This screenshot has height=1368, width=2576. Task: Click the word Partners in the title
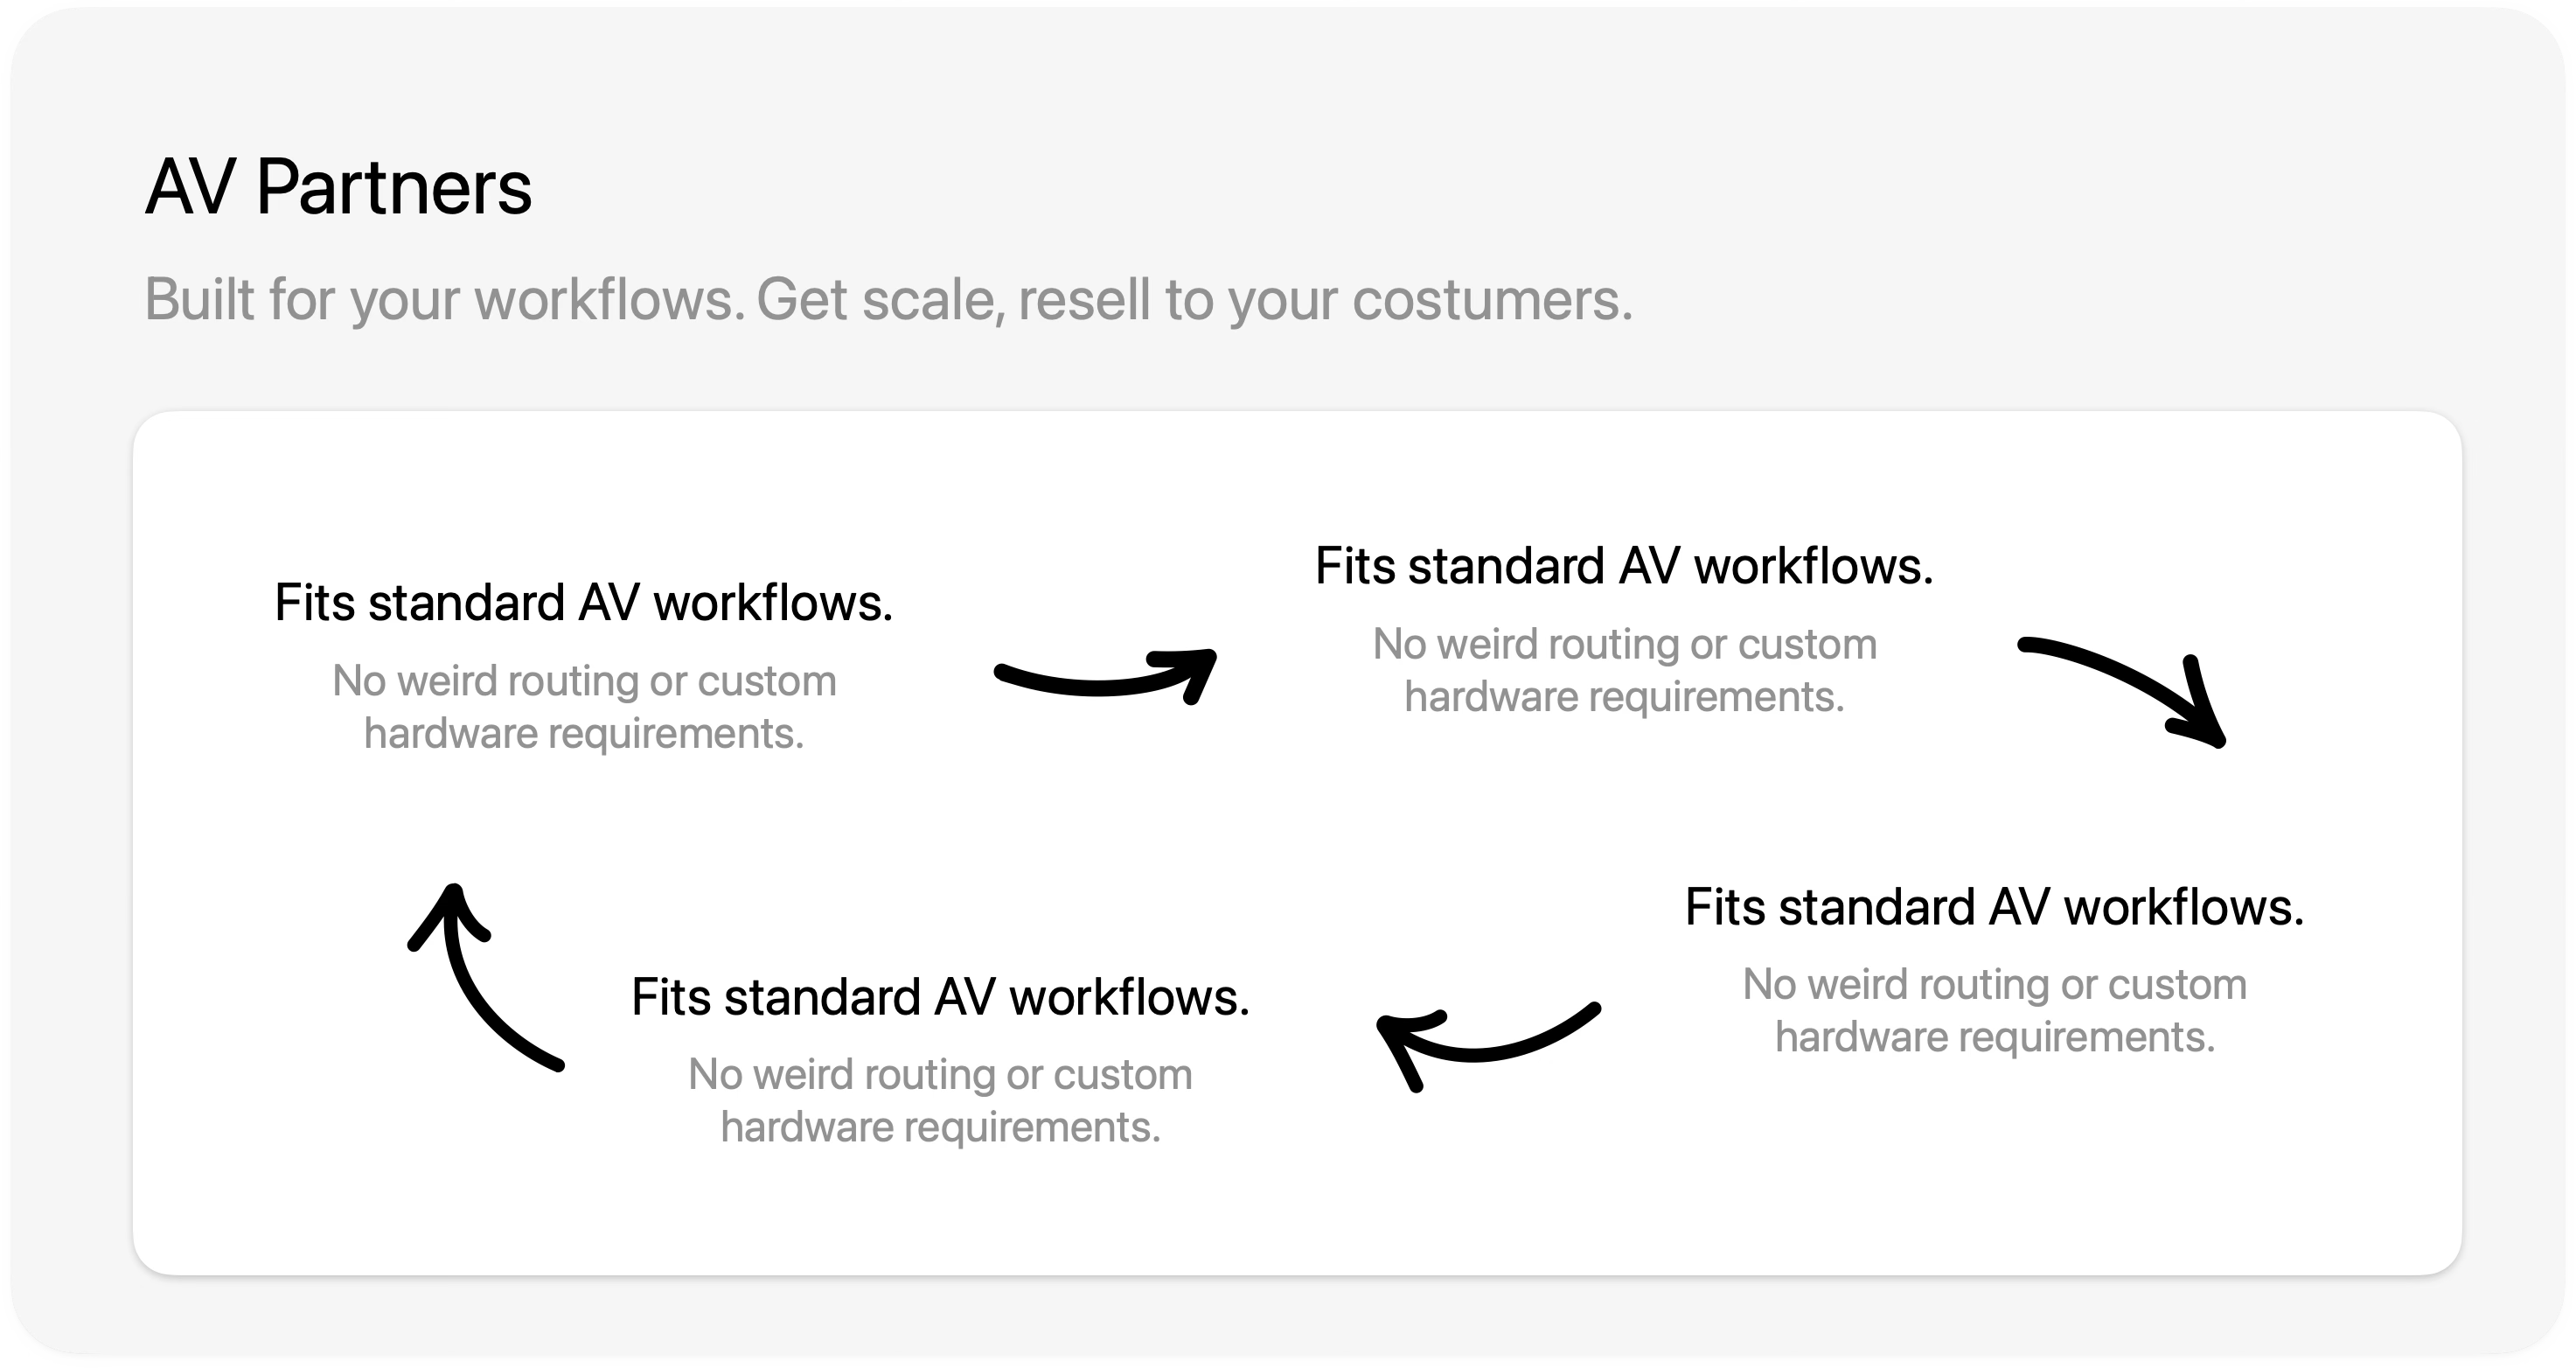coord(393,187)
